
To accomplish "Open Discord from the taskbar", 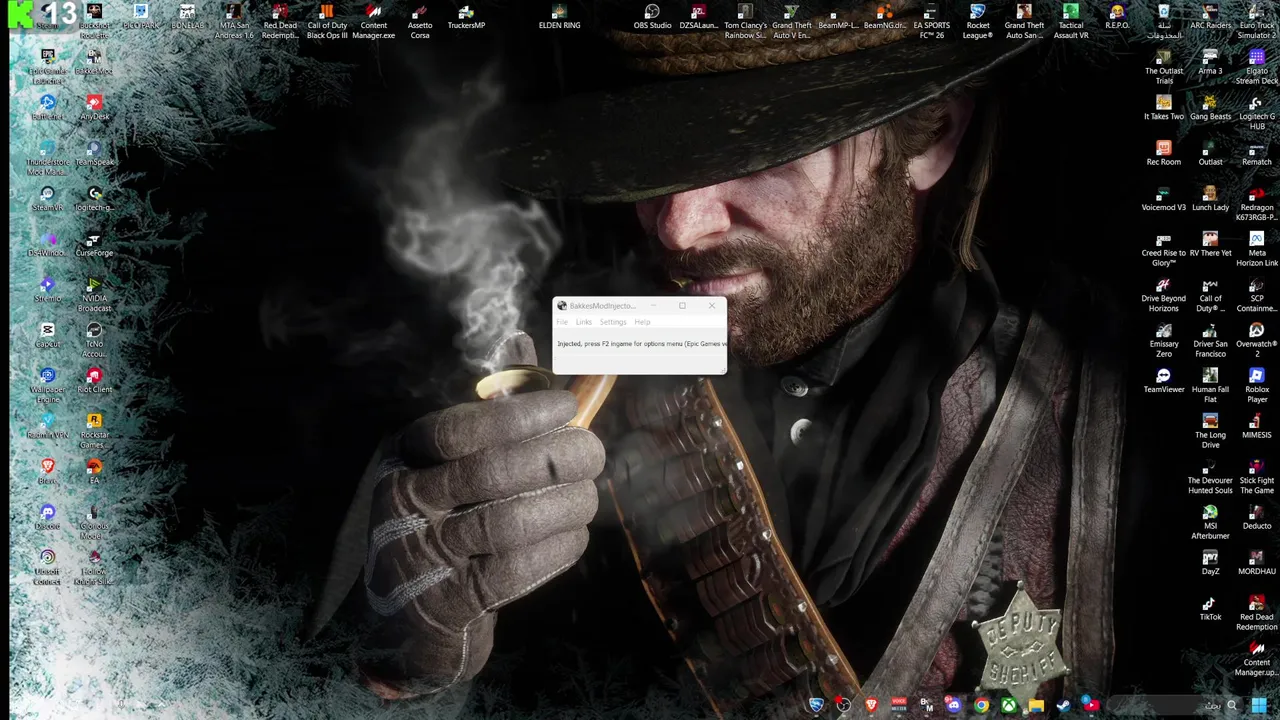I will (954, 706).
